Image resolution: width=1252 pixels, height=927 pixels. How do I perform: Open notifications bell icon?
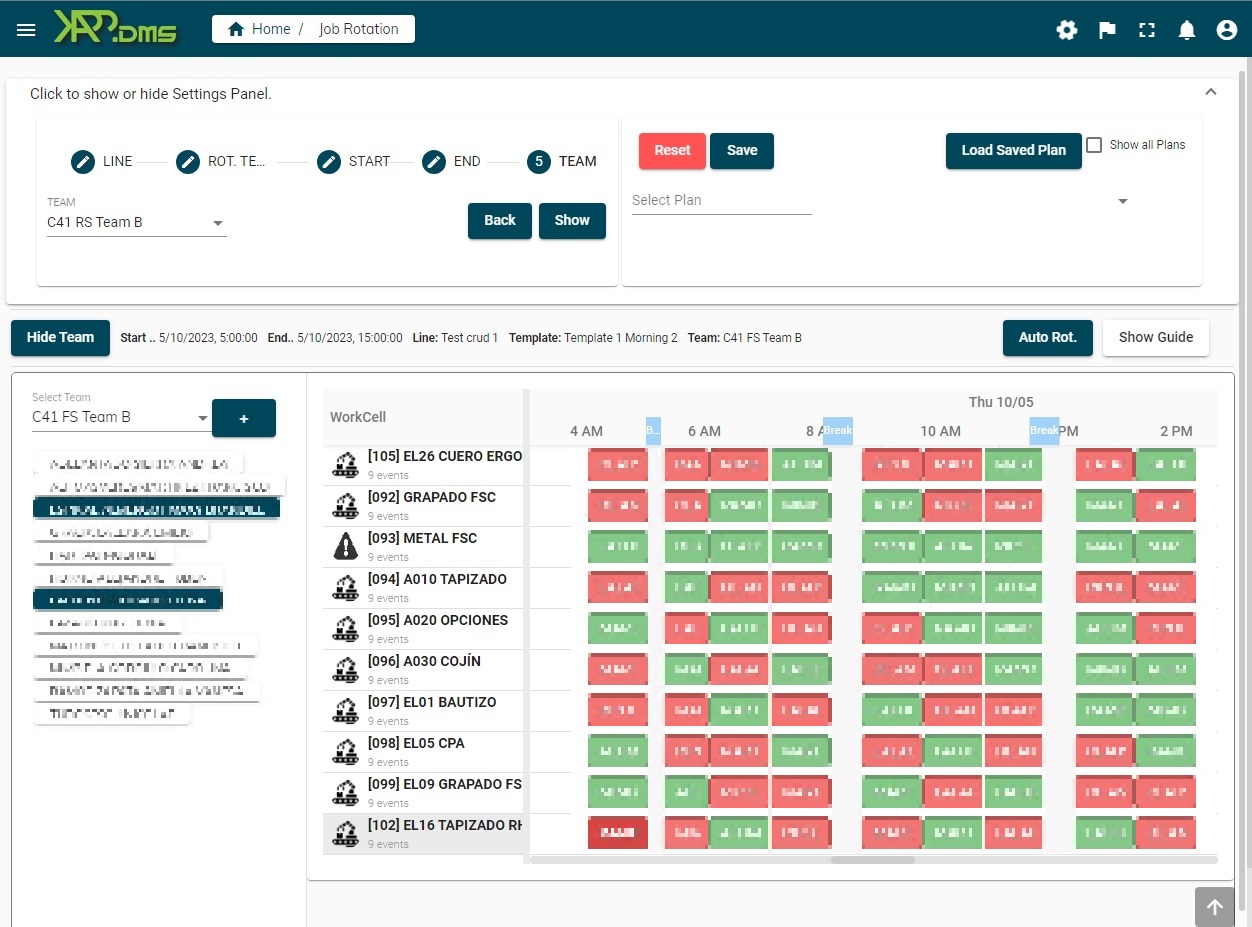tap(1187, 30)
